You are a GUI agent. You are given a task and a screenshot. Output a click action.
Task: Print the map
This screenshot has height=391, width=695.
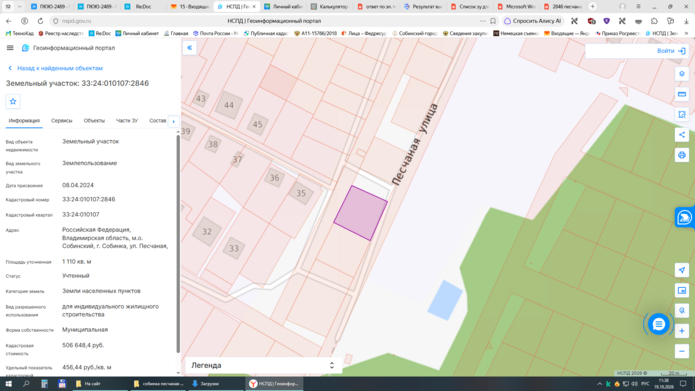coord(682,155)
